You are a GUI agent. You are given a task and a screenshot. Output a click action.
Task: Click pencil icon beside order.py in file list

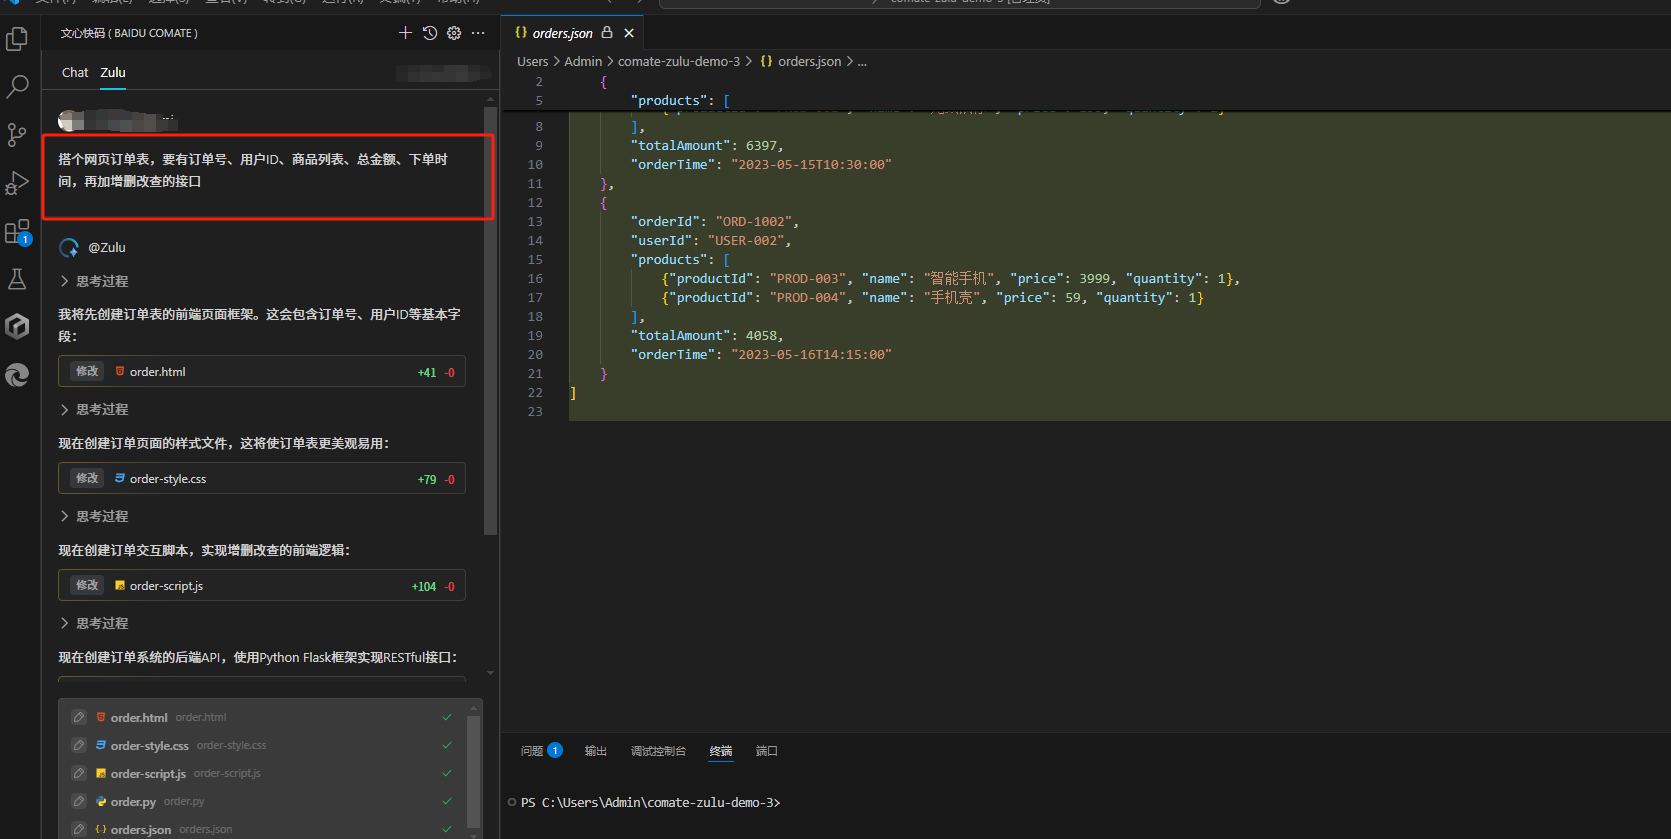click(79, 801)
